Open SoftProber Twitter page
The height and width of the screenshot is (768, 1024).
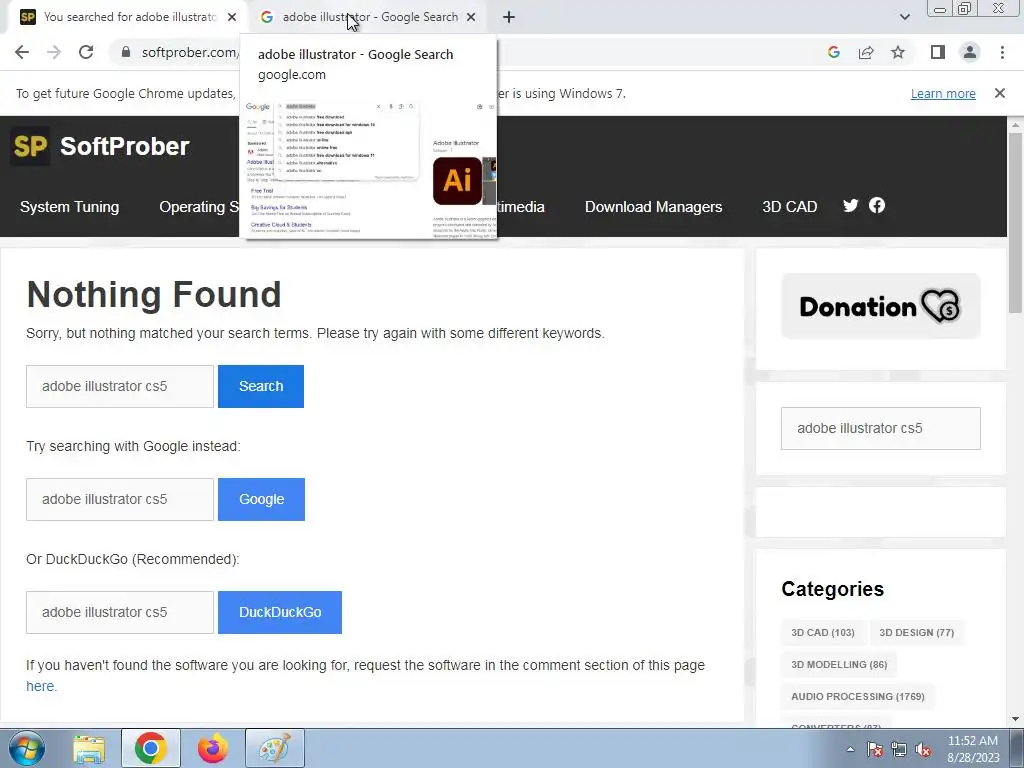pyautogui.click(x=850, y=206)
